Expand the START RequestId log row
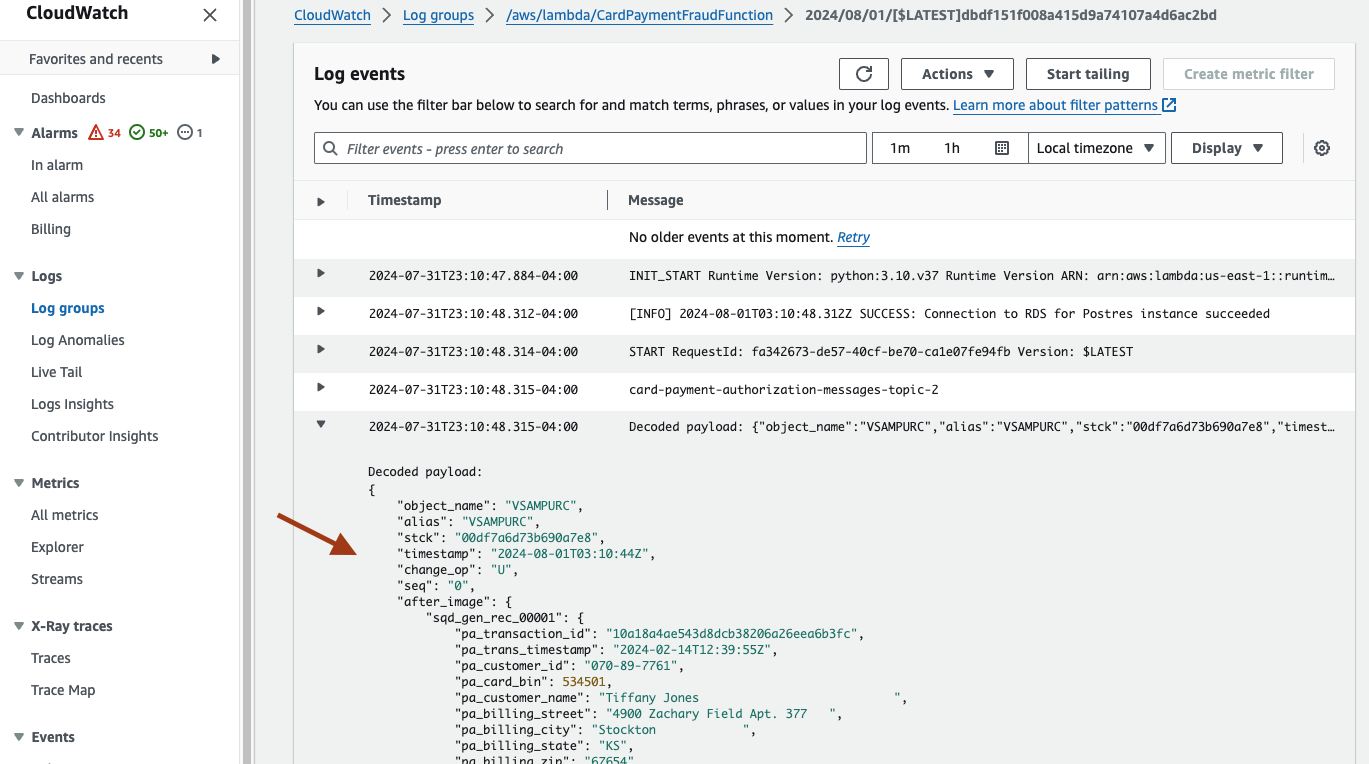 (321, 349)
